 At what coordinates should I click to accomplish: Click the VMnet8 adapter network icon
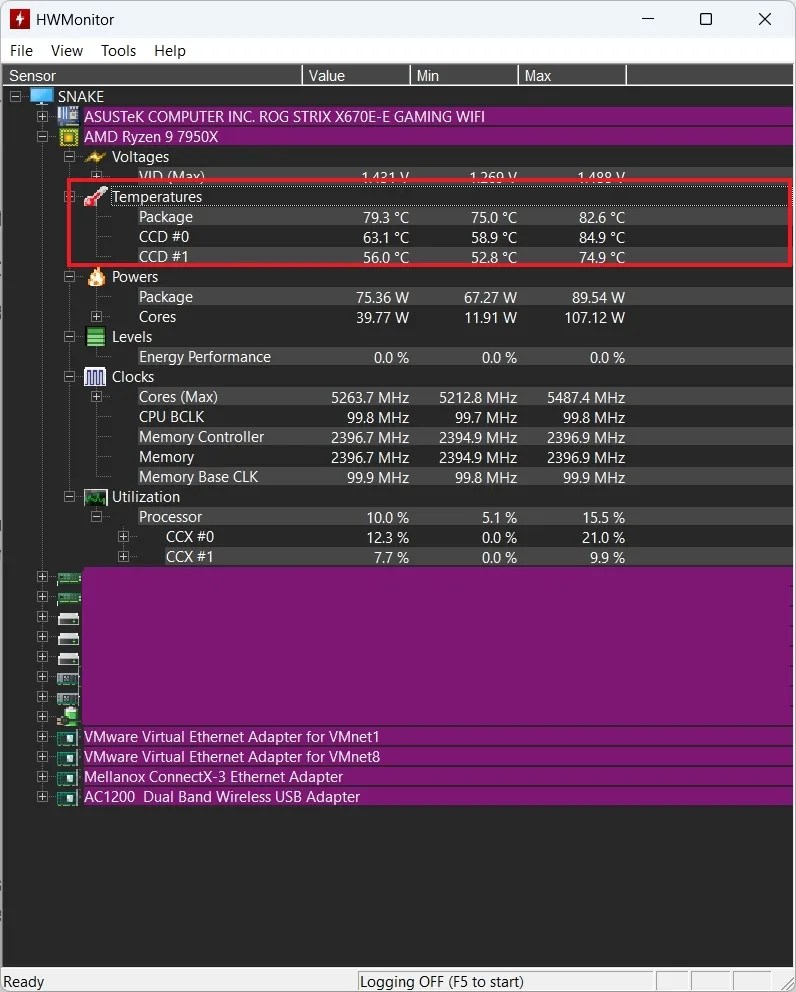[x=68, y=757]
